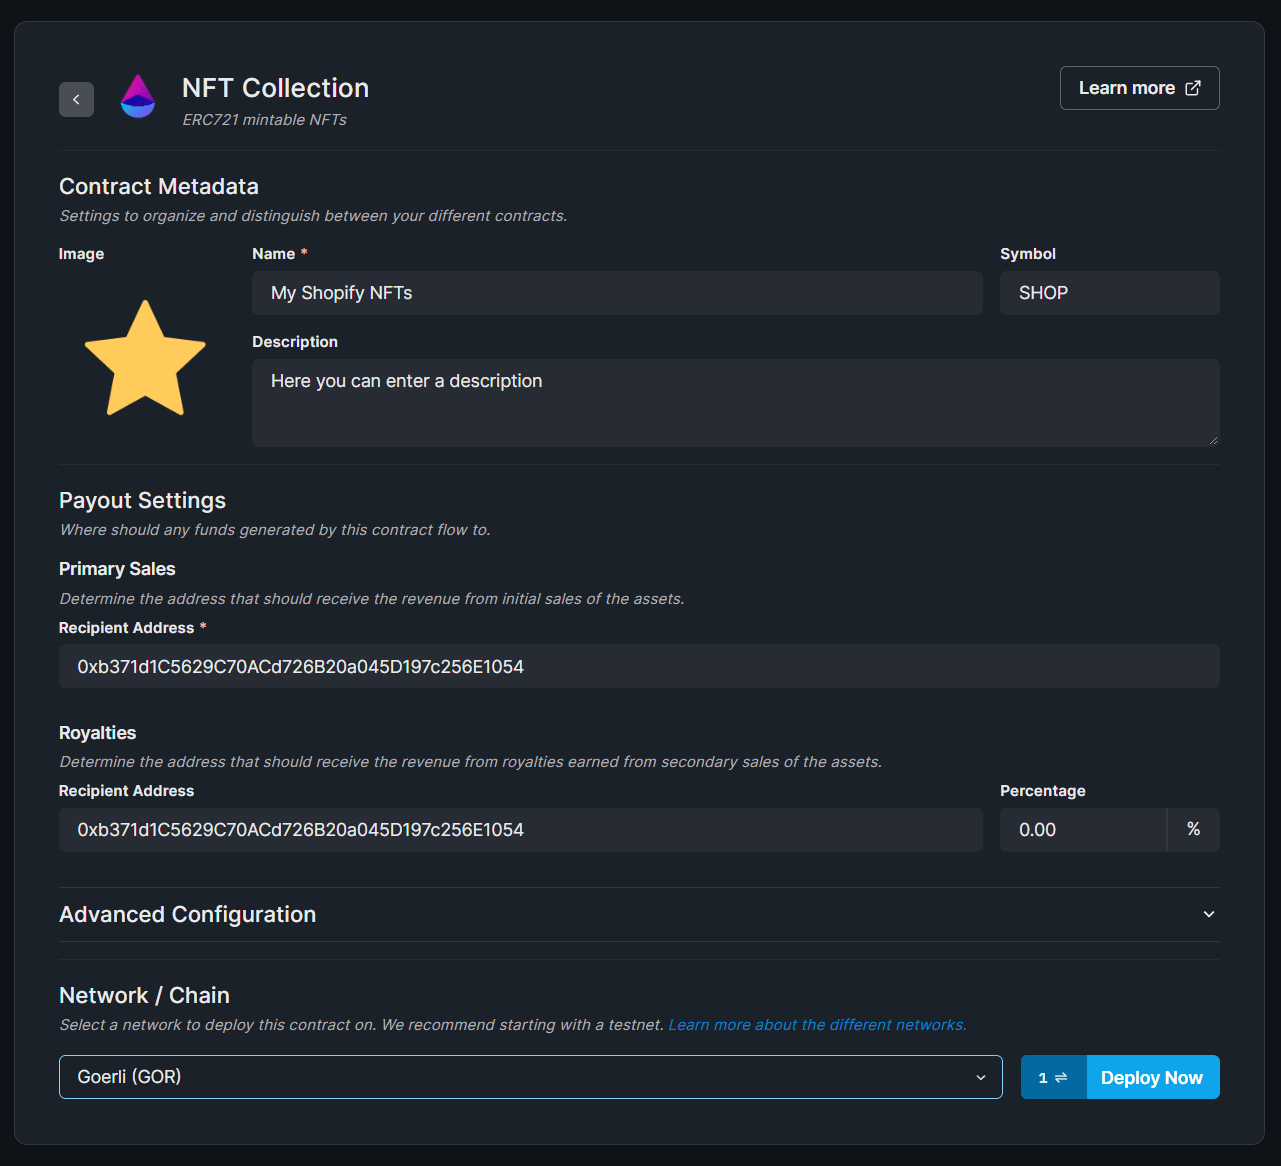The height and width of the screenshot is (1166, 1281).
Task: Select a different network from the Goerli dropdown
Action: [530, 1077]
